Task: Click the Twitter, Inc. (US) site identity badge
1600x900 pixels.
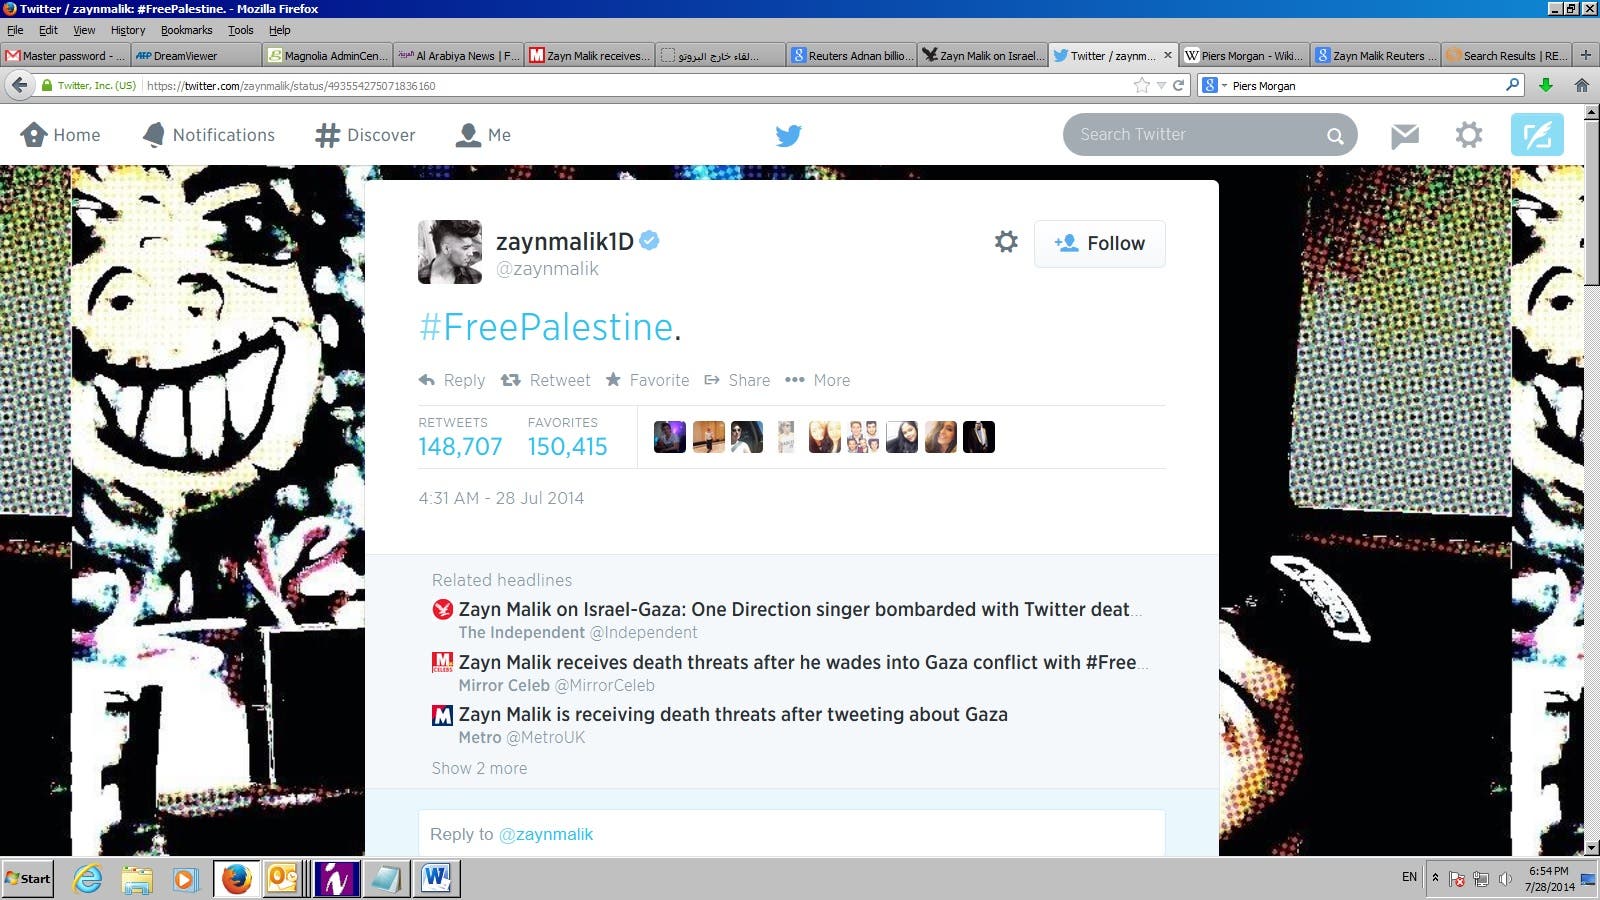Action: pyautogui.click(x=88, y=86)
